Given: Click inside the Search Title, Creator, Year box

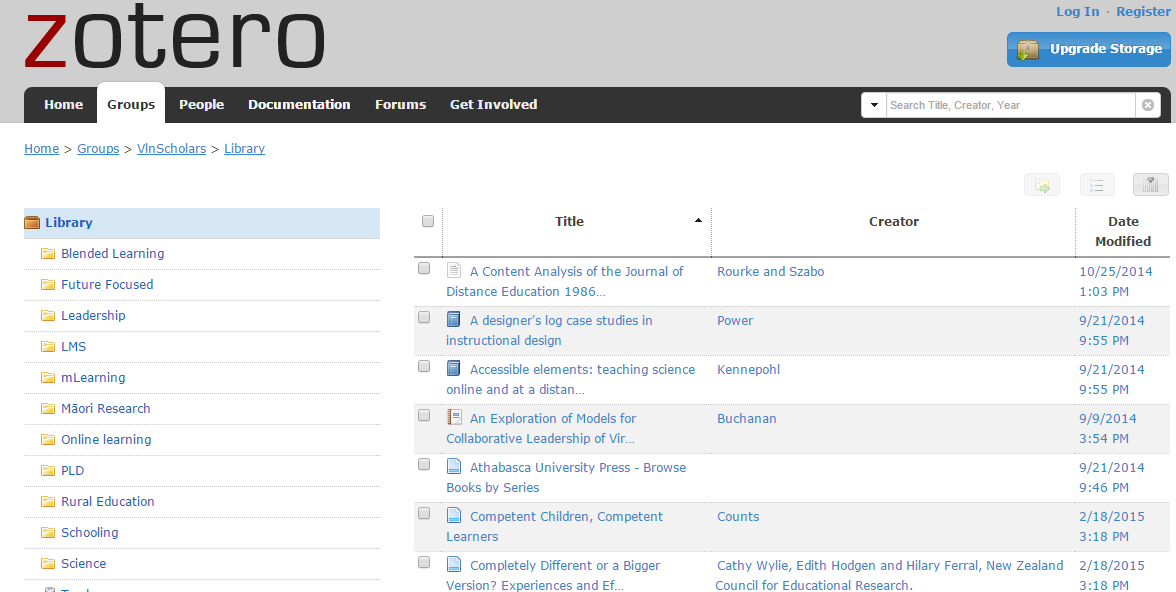Looking at the screenshot, I should pos(1005,104).
